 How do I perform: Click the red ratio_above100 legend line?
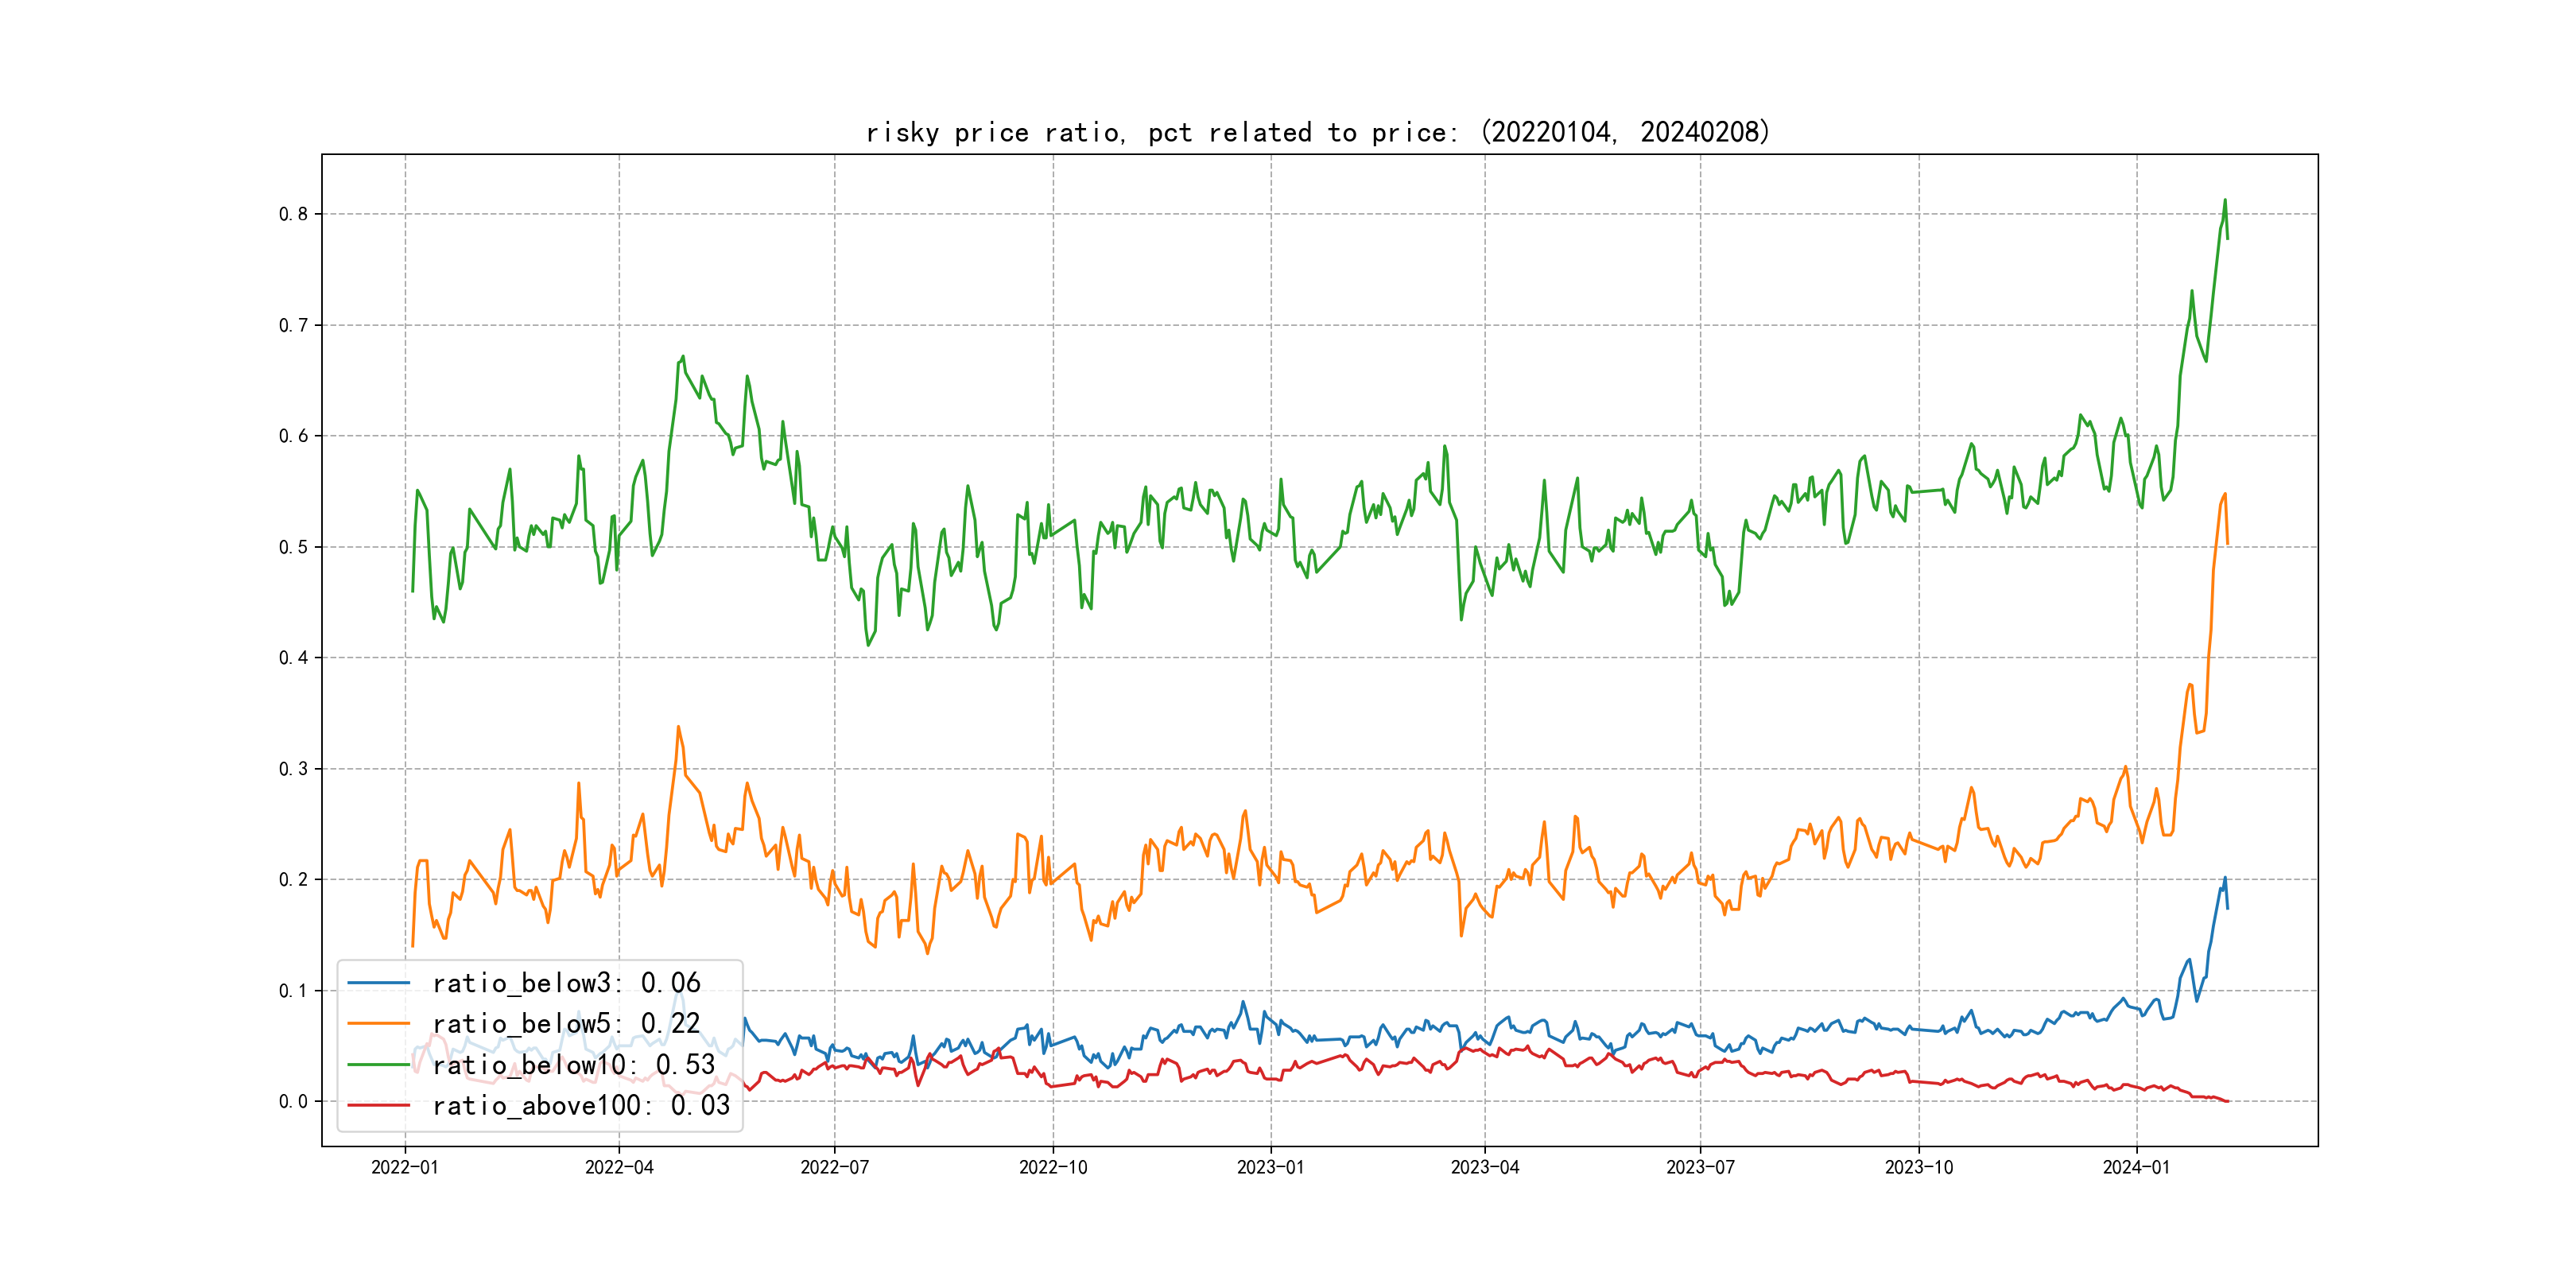(378, 1105)
